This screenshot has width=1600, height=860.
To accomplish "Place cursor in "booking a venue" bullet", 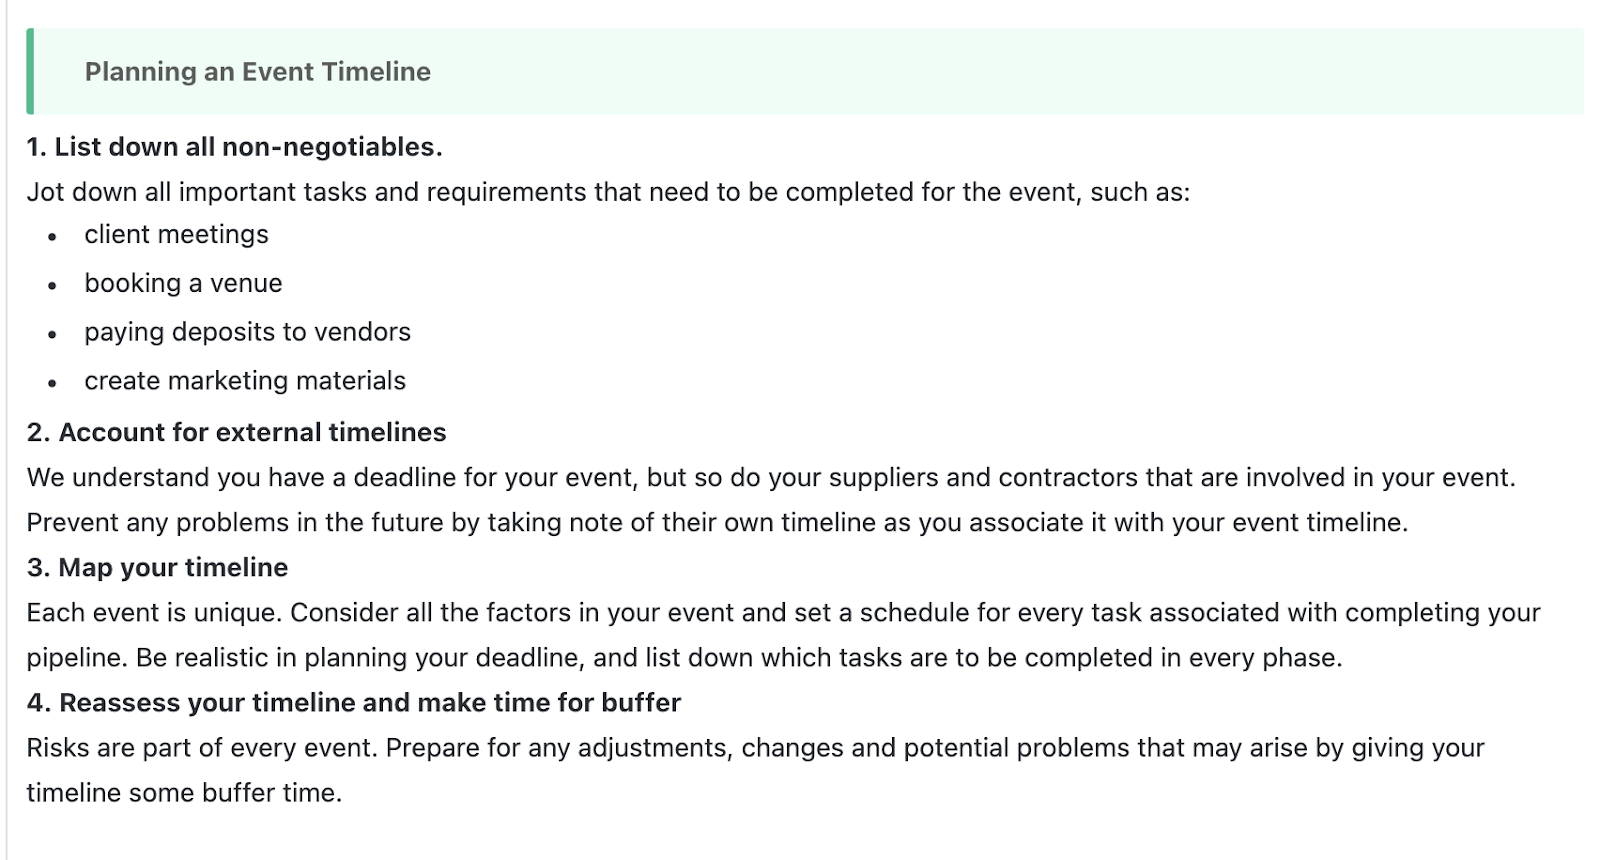I will coord(183,284).
